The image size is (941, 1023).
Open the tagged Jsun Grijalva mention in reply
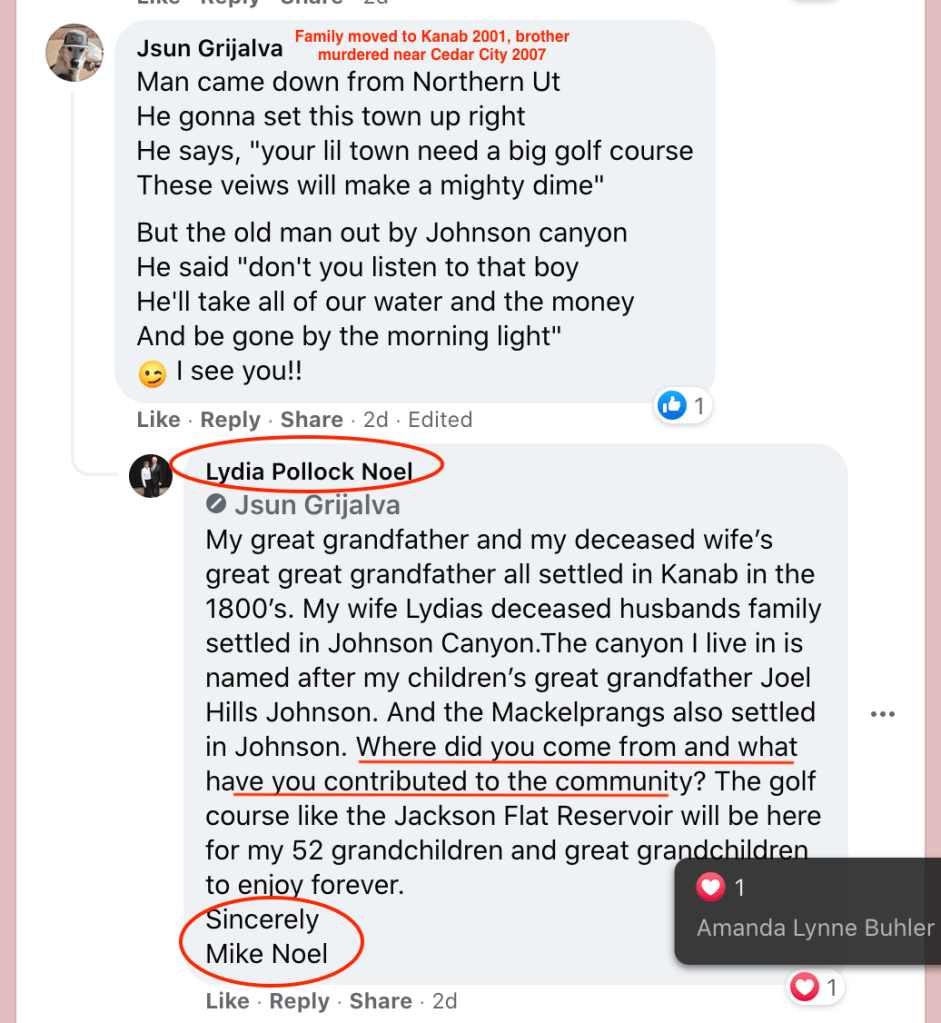pos(317,505)
